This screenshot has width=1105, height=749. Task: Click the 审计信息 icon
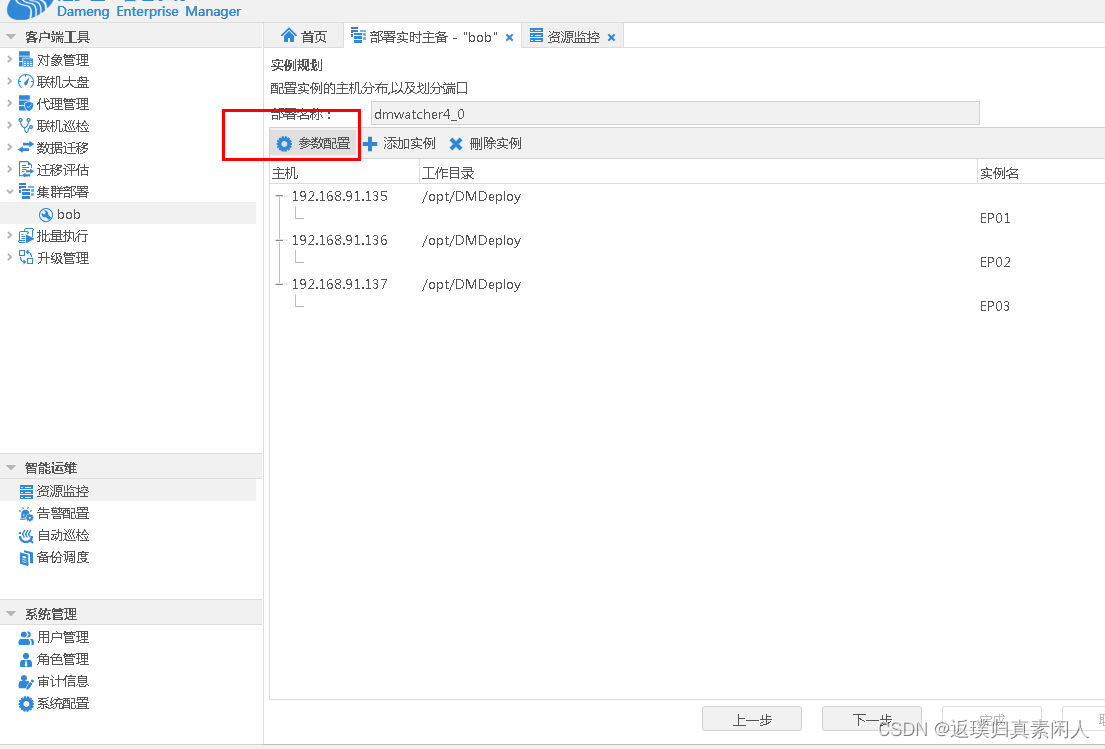(x=26, y=681)
